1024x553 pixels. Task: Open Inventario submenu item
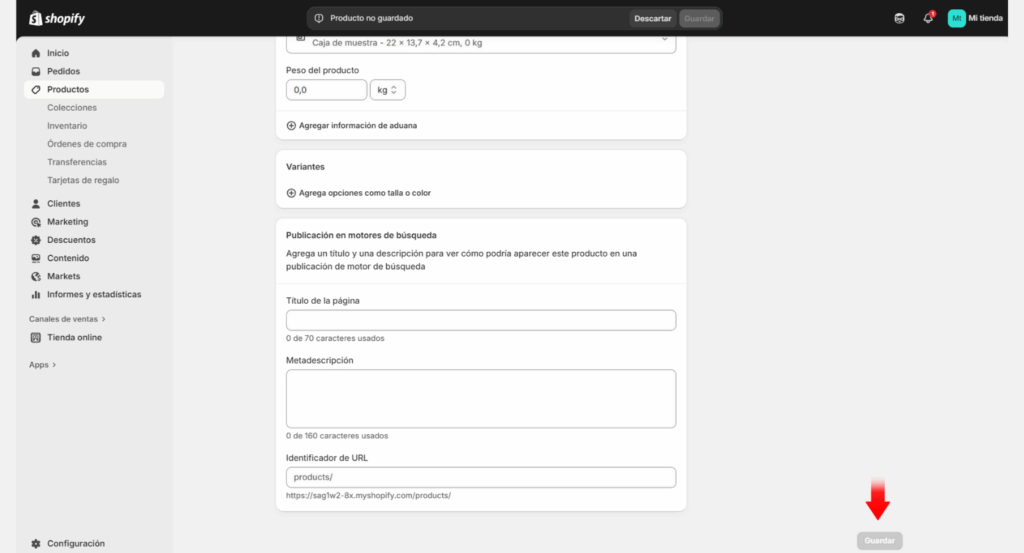point(67,126)
